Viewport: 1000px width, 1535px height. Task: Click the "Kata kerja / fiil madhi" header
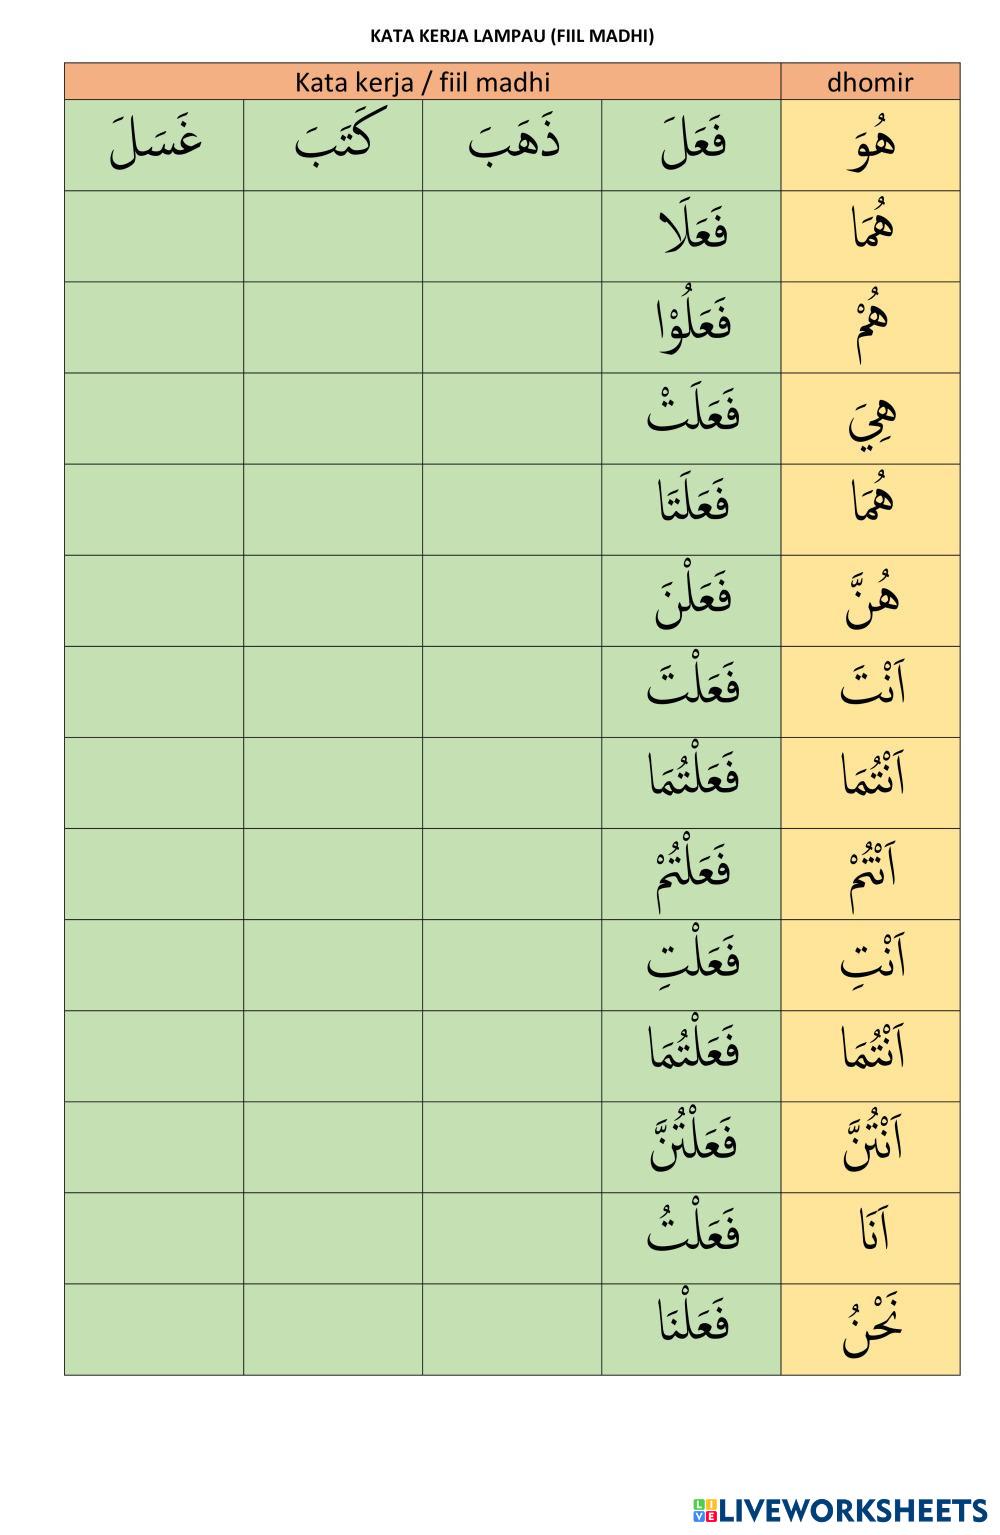(422, 82)
